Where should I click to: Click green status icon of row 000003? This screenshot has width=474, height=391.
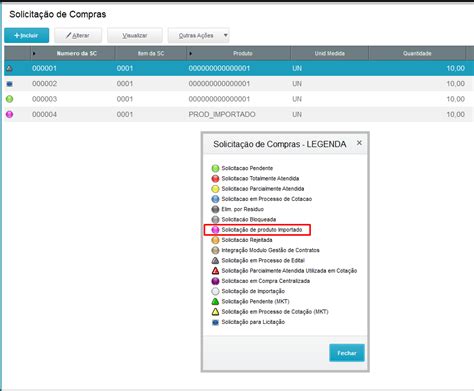pos(10,99)
